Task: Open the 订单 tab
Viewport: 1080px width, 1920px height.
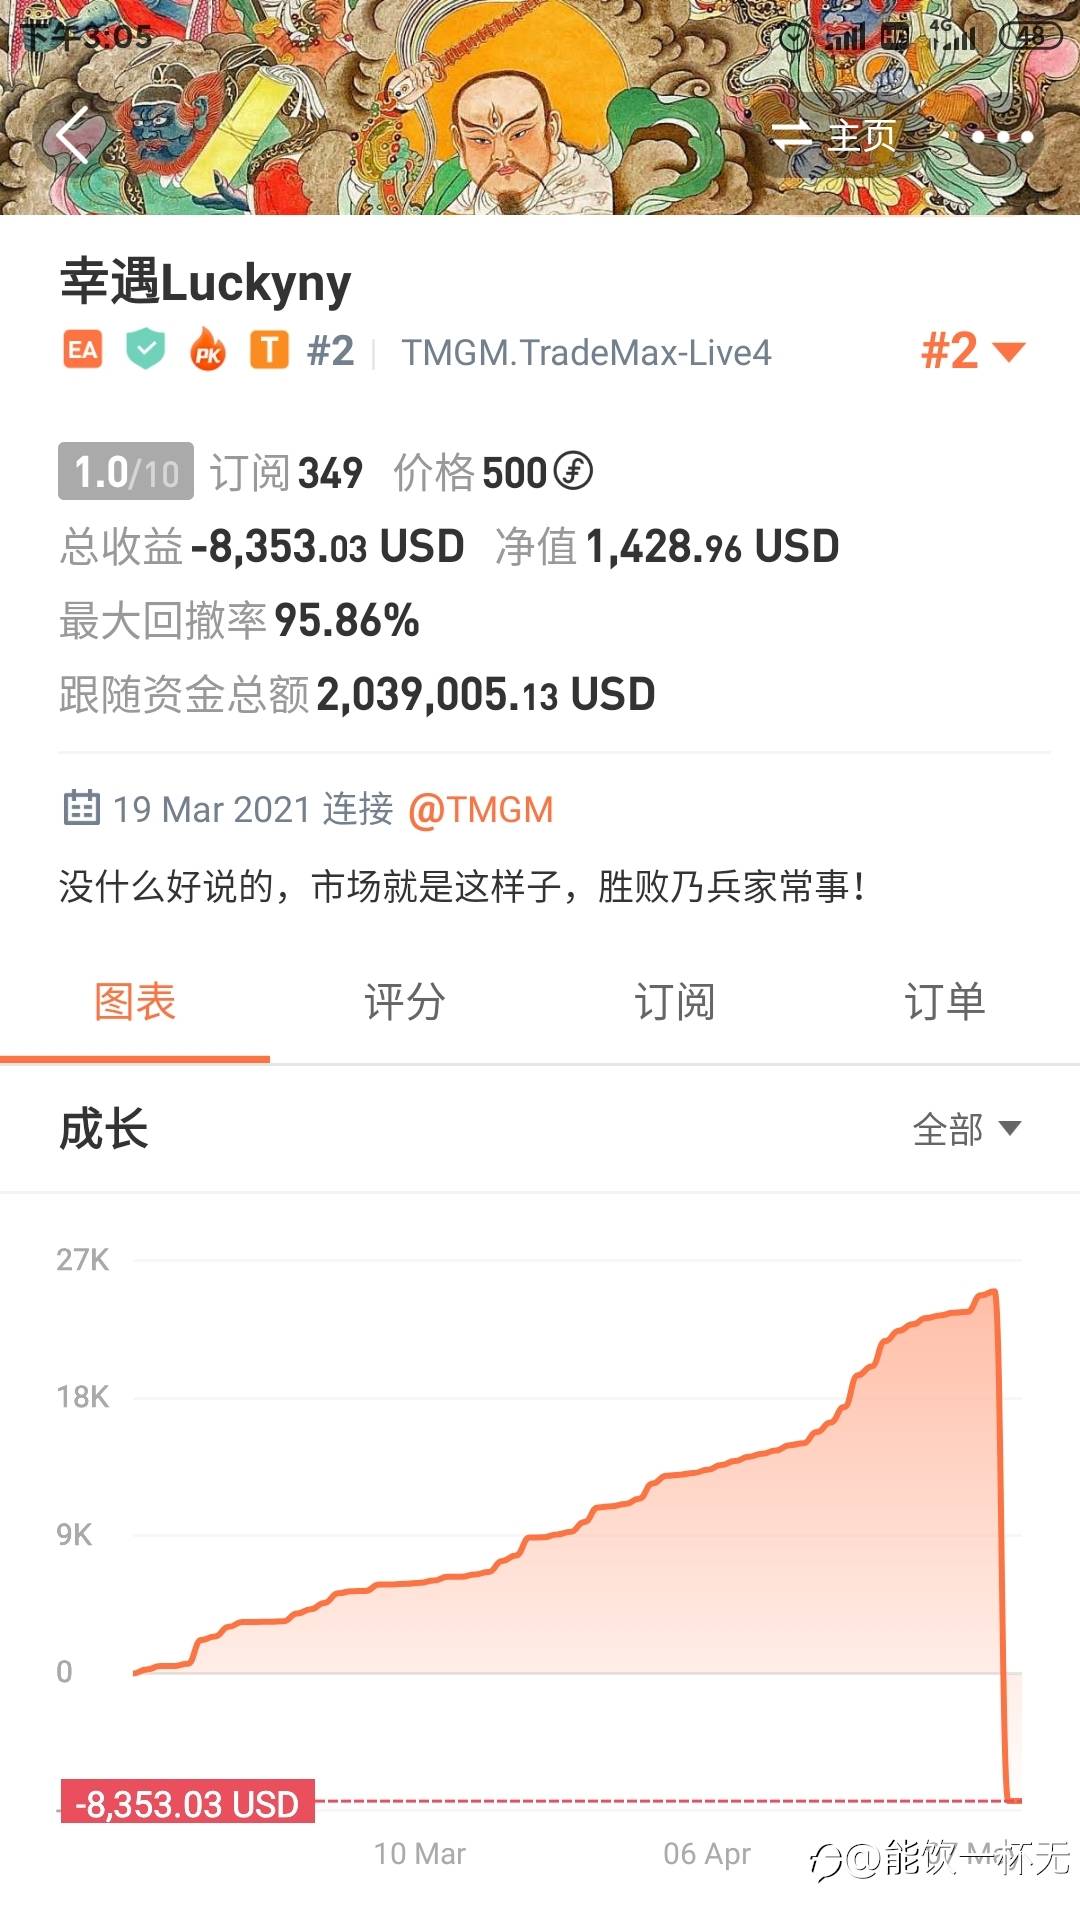Action: (945, 1002)
